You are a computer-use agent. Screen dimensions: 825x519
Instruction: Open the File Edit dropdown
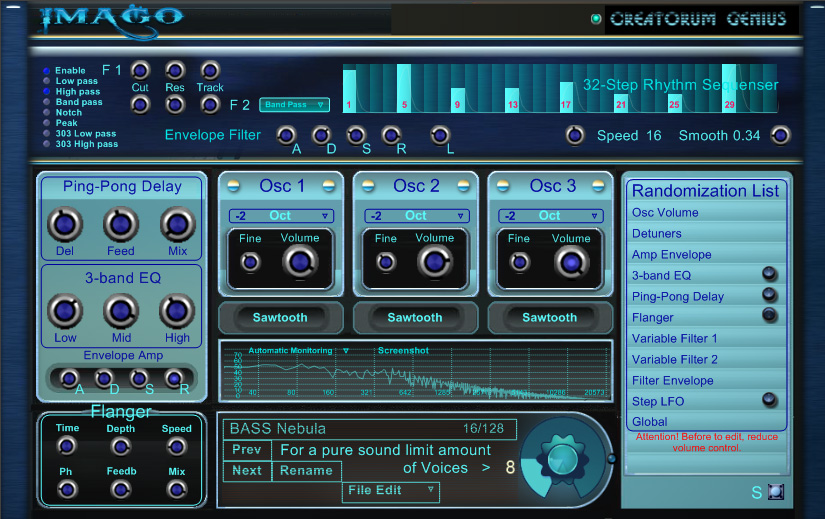tap(391, 491)
